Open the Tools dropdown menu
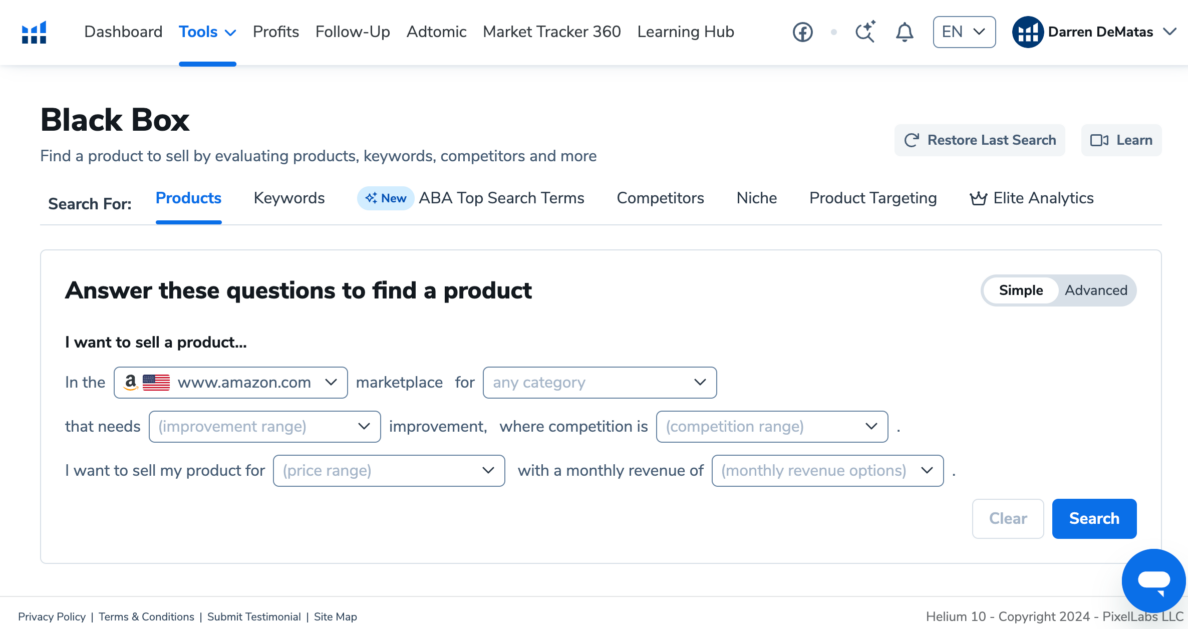This screenshot has width=1188, height=629. pos(208,32)
